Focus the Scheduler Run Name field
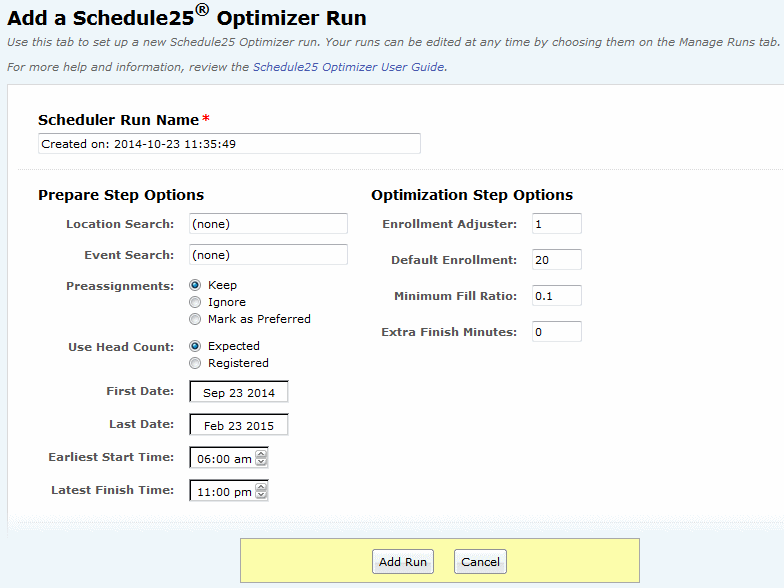This screenshot has width=784, height=588. click(229, 144)
